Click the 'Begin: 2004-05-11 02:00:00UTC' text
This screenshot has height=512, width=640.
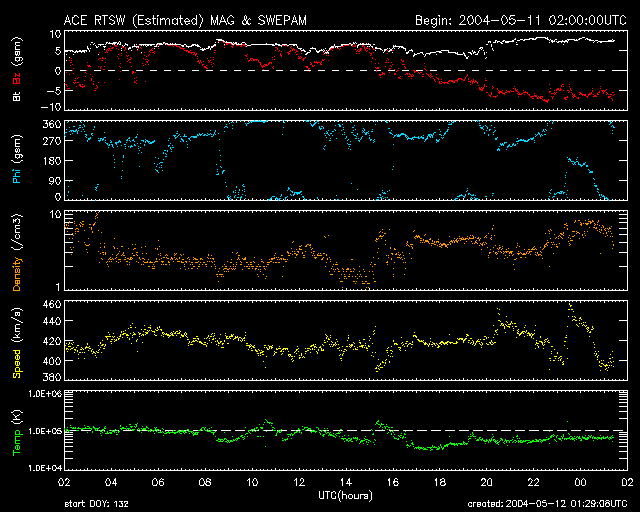click(x=521, y=20)
